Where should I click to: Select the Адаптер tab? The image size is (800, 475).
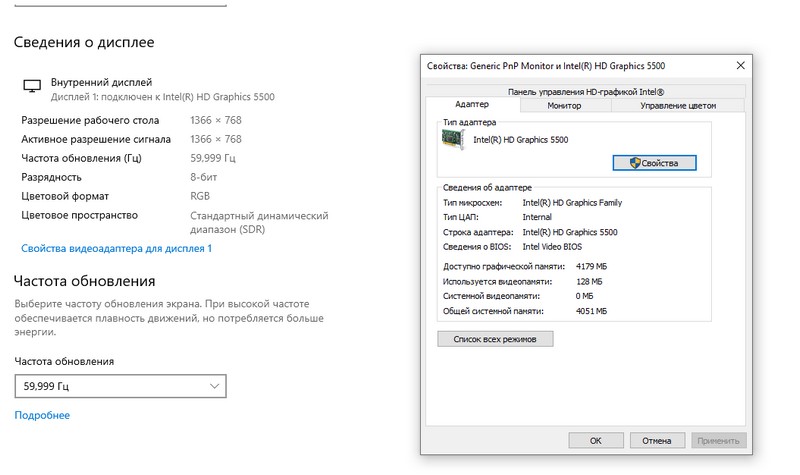point(471,105)
